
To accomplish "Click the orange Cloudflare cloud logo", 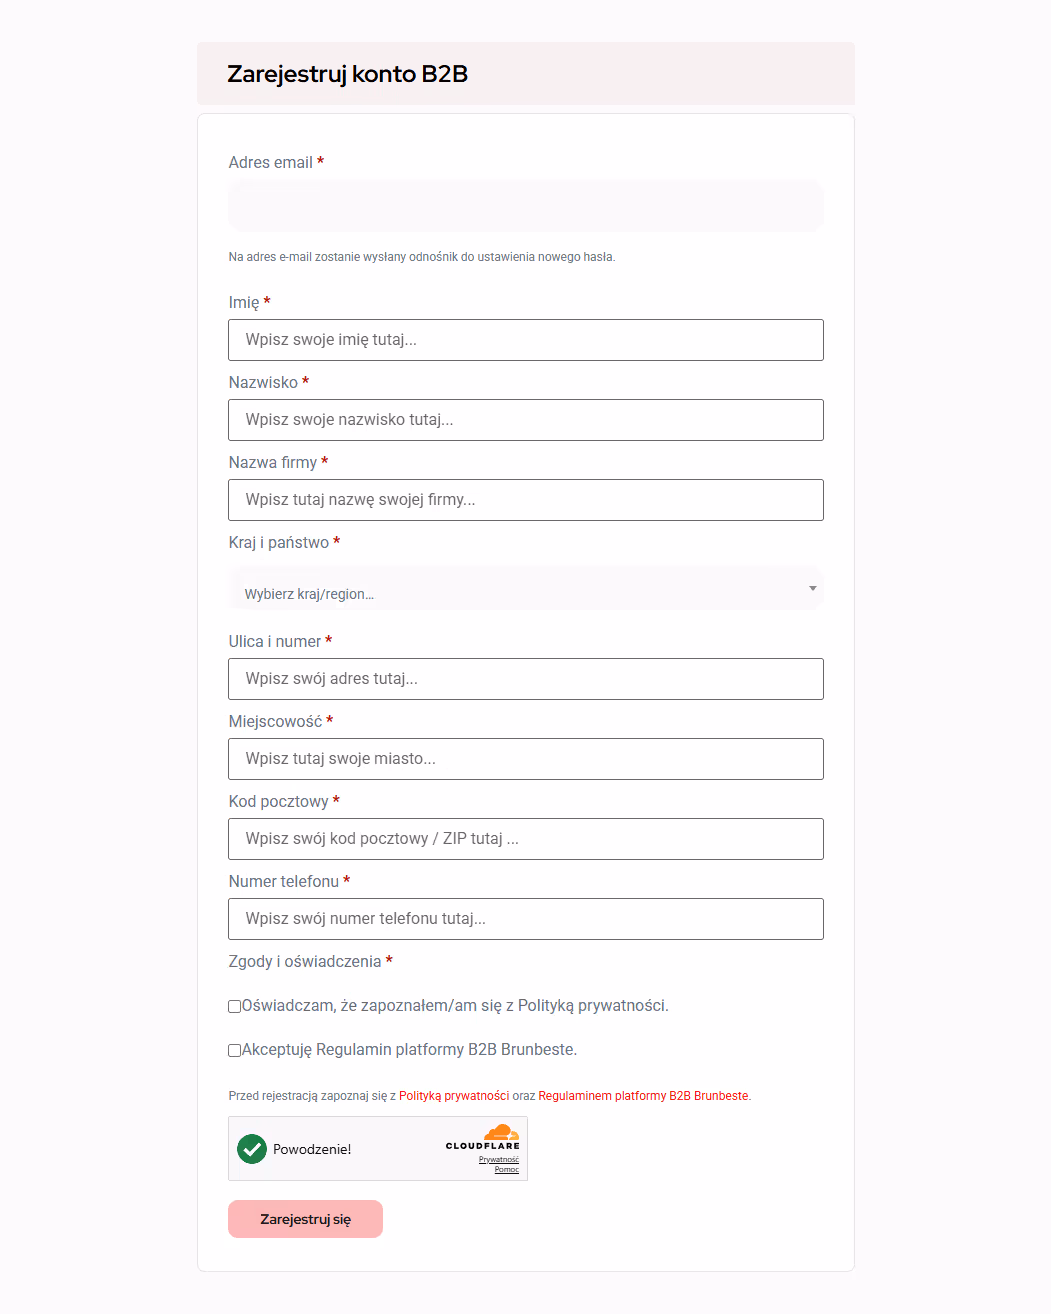I will (x=501, y=1132).
